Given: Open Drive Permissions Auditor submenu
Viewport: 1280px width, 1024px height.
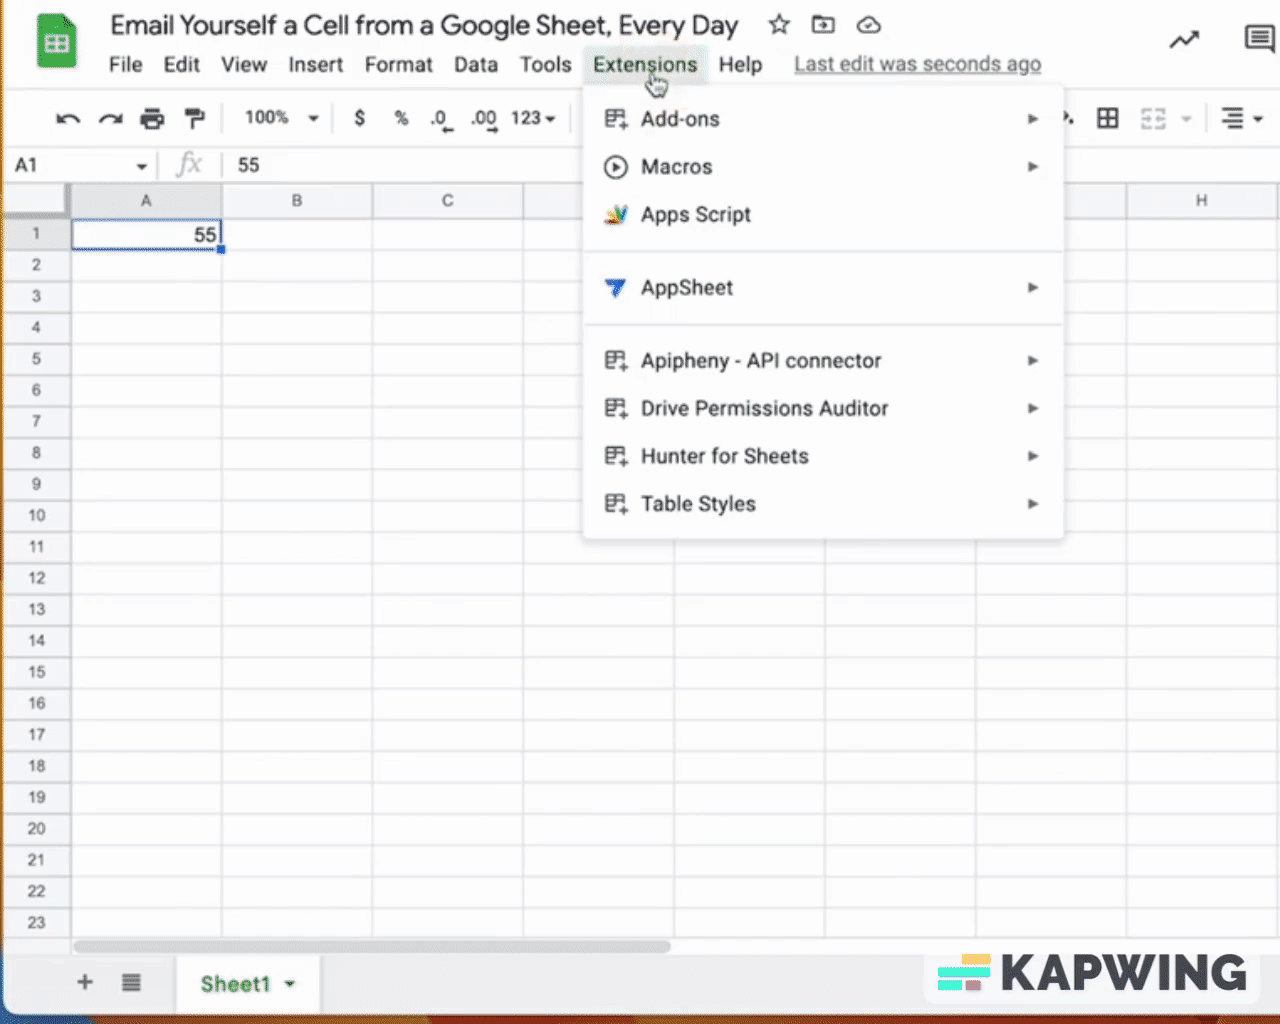Looking at the screenshot, I should (x=823, y=409).
